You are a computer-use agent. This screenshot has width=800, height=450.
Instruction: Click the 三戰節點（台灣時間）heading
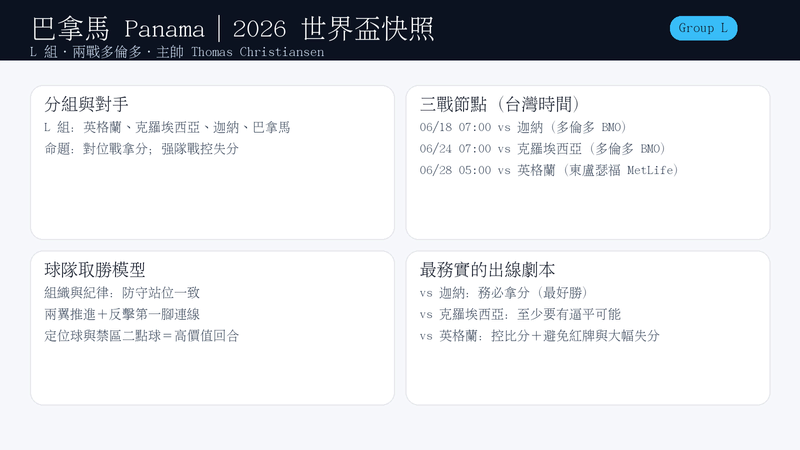click(501, 104)
